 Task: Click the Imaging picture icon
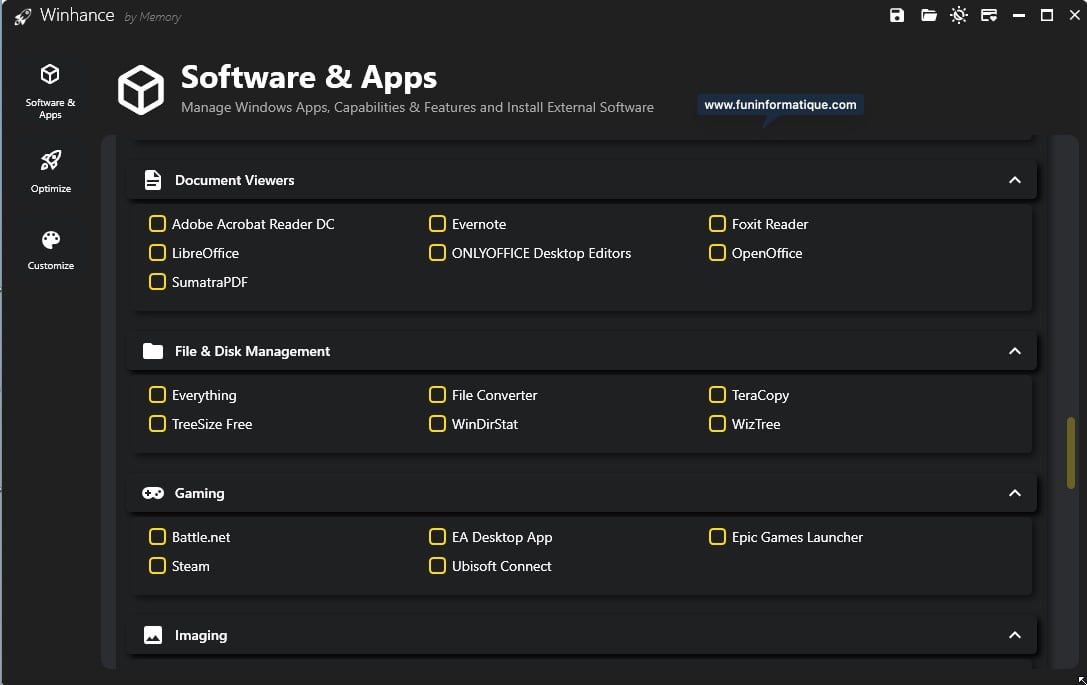(153, 635)
